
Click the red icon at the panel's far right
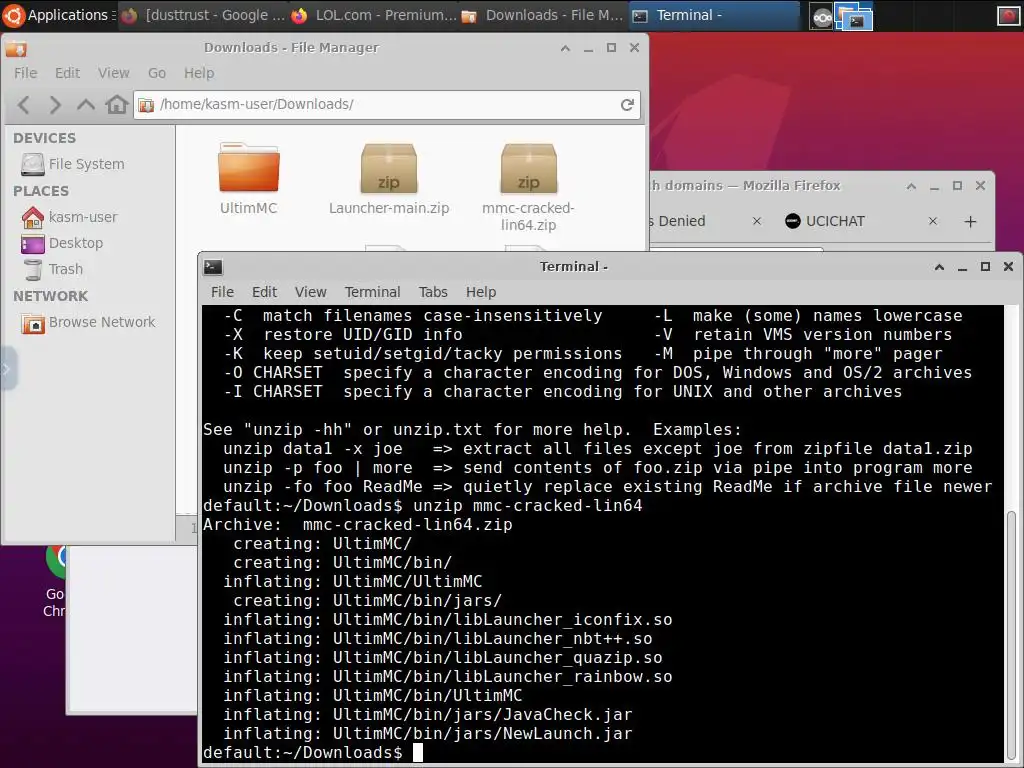coord(1009,16)
